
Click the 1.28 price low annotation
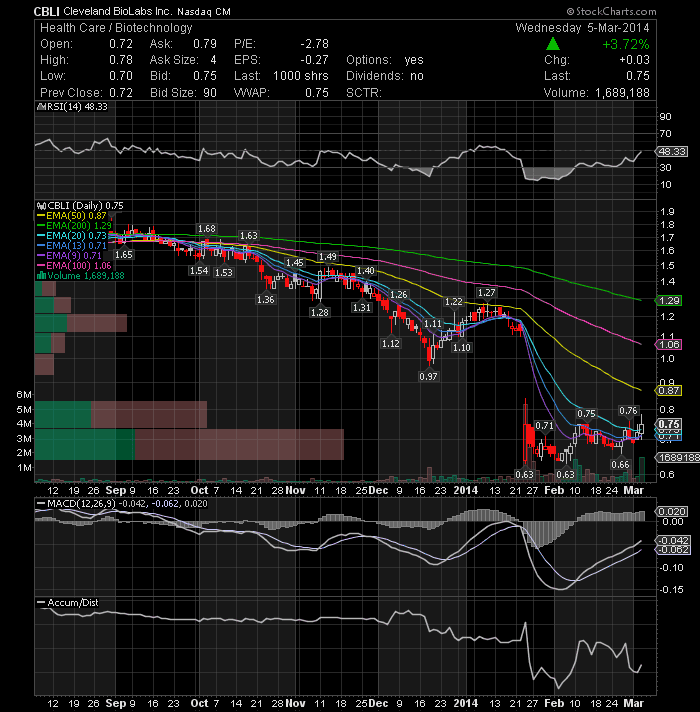click(320, 312)
